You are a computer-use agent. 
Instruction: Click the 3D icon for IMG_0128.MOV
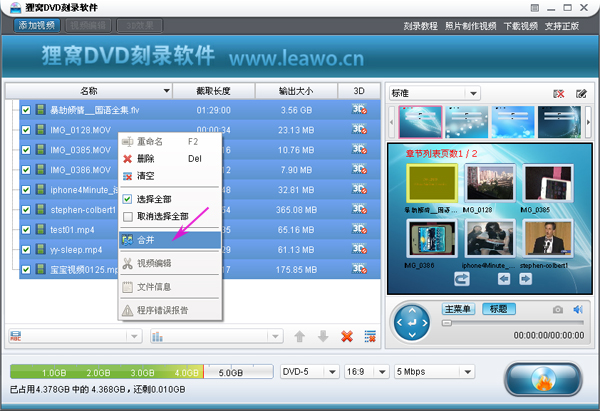[359, 129]
